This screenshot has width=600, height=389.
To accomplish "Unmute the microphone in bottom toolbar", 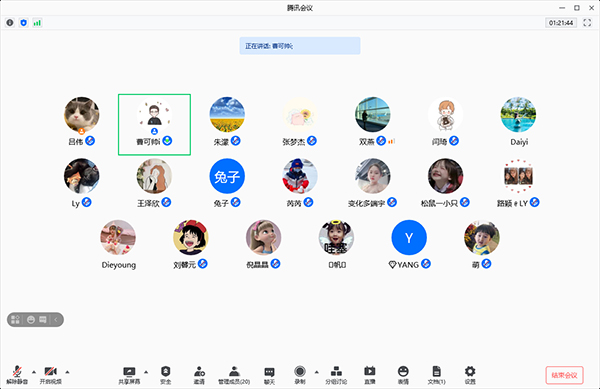I will coord(17,374).
